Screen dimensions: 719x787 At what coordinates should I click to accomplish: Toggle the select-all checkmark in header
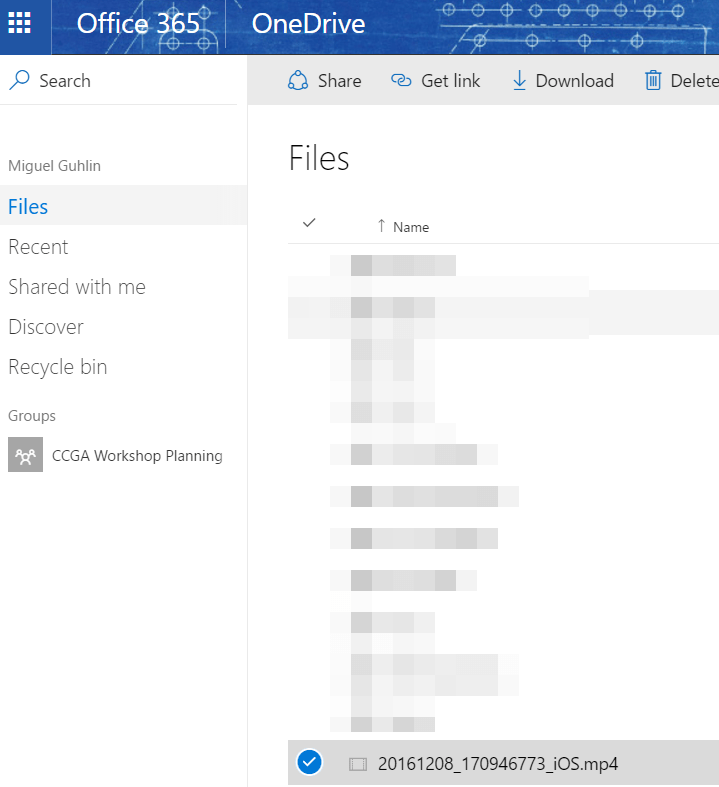coord(309,222)
